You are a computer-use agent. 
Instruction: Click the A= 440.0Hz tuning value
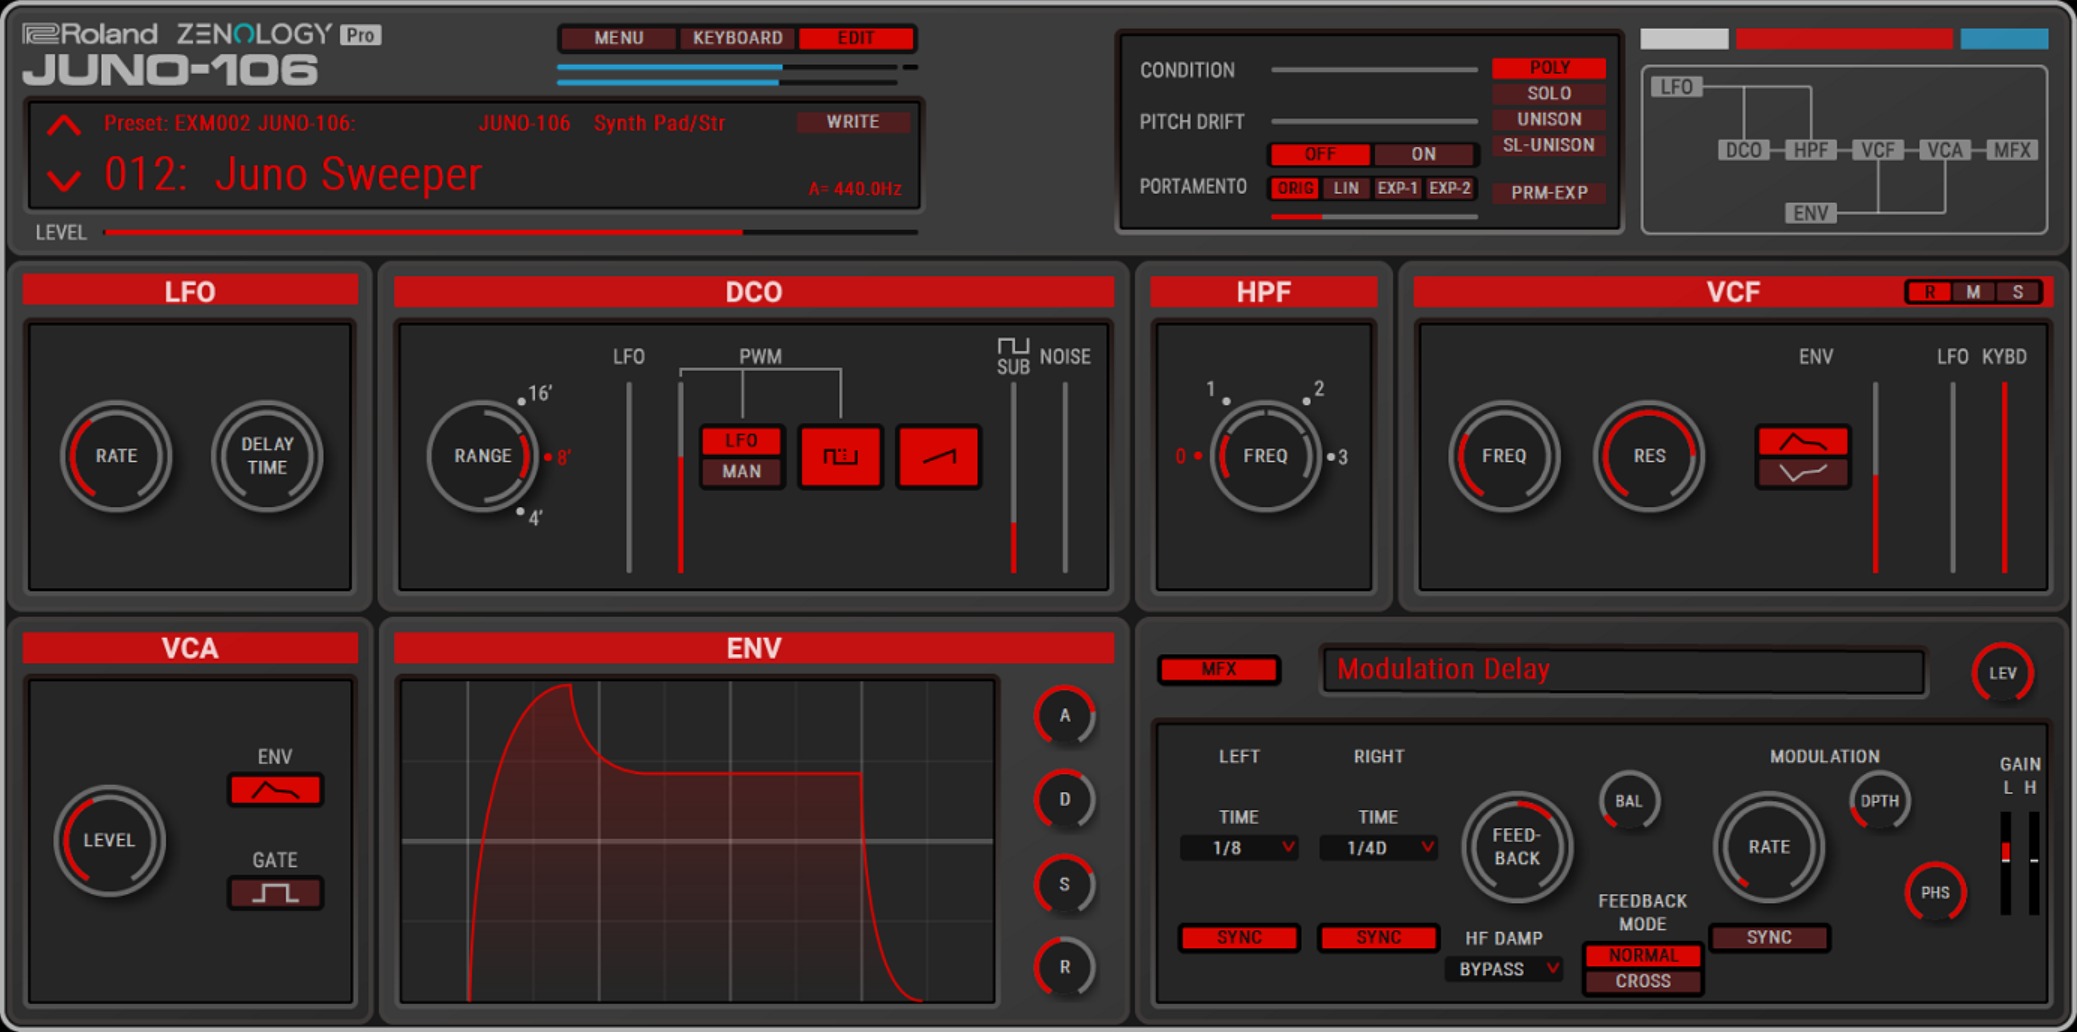tap(855, 189)
